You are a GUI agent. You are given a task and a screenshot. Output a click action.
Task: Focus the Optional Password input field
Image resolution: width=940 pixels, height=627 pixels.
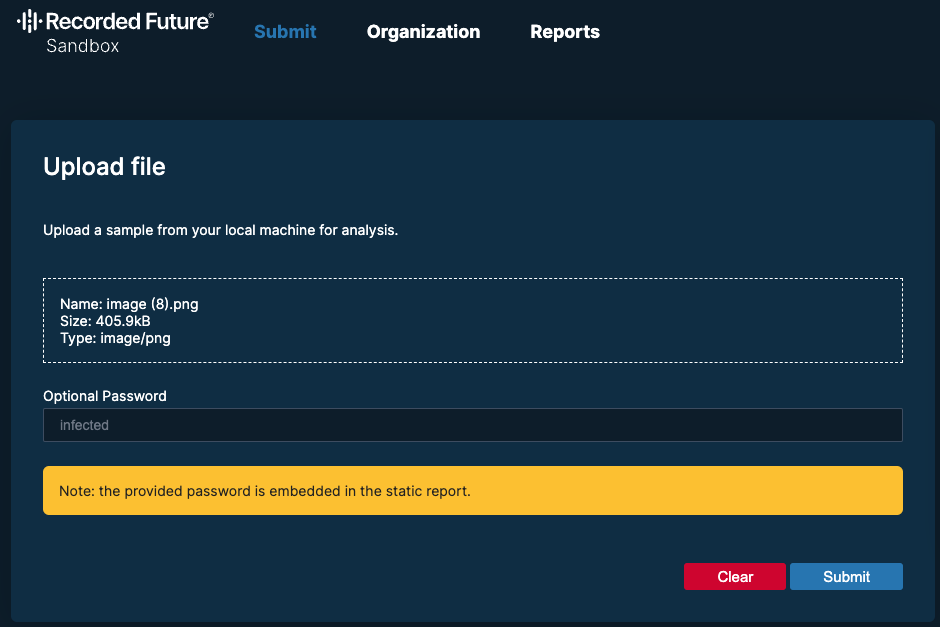[x=472, y=425]
